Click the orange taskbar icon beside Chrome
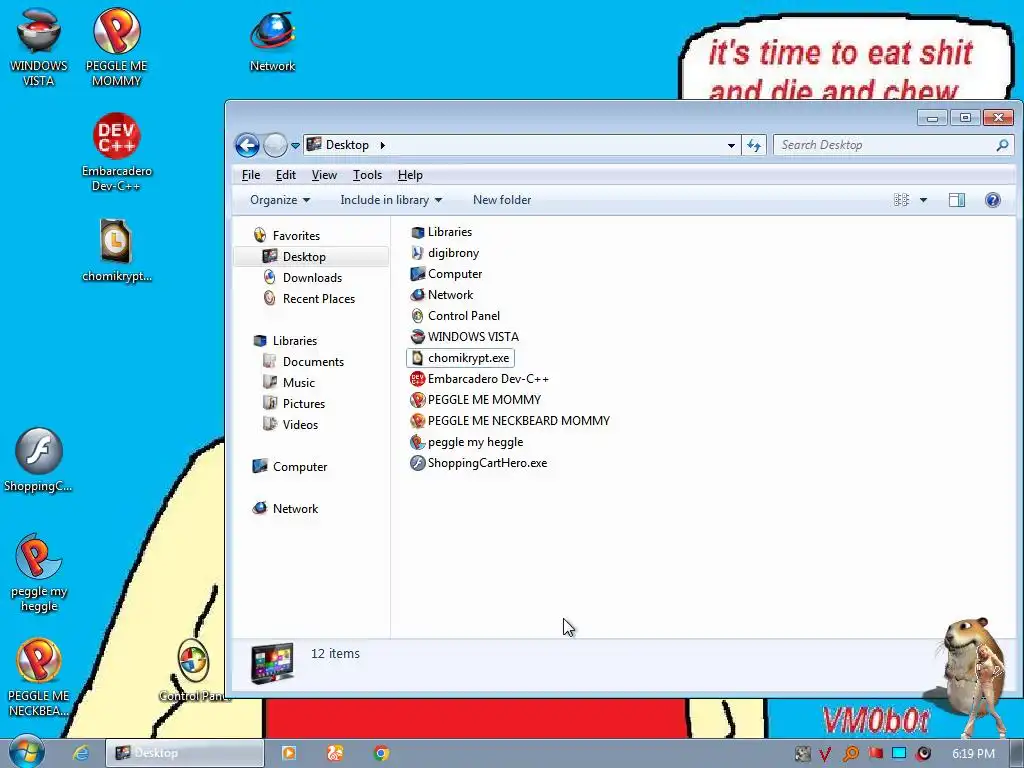The image size is (1024, 768). pos(335,753)
